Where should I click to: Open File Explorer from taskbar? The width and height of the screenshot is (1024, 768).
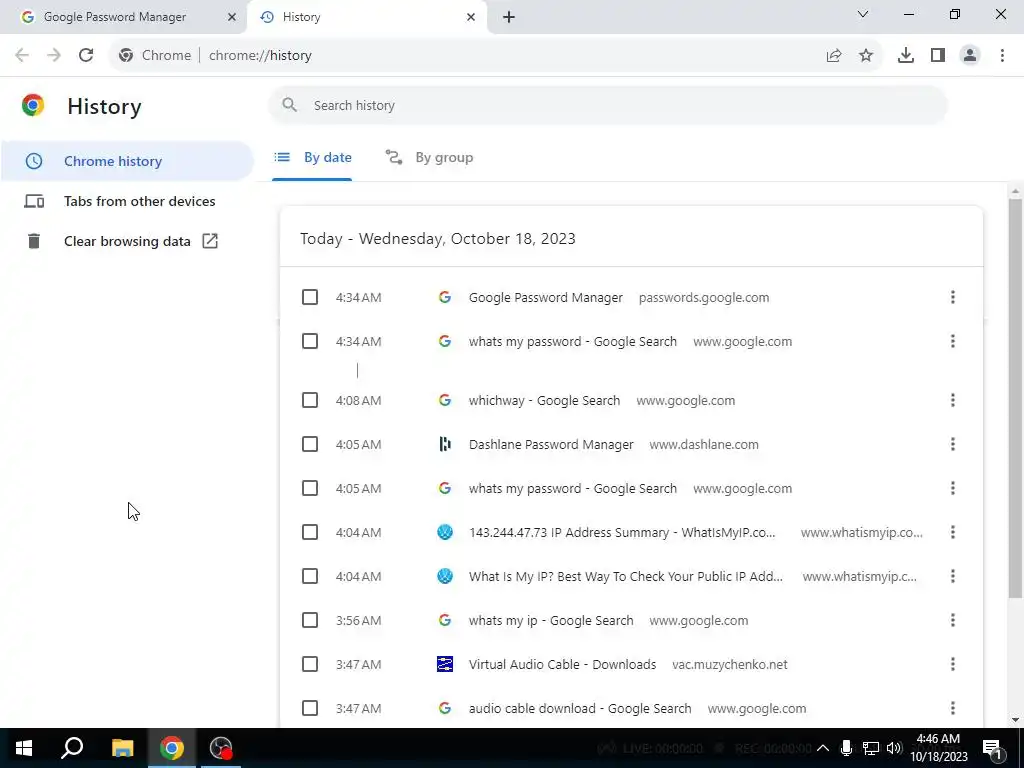point(122,748)
